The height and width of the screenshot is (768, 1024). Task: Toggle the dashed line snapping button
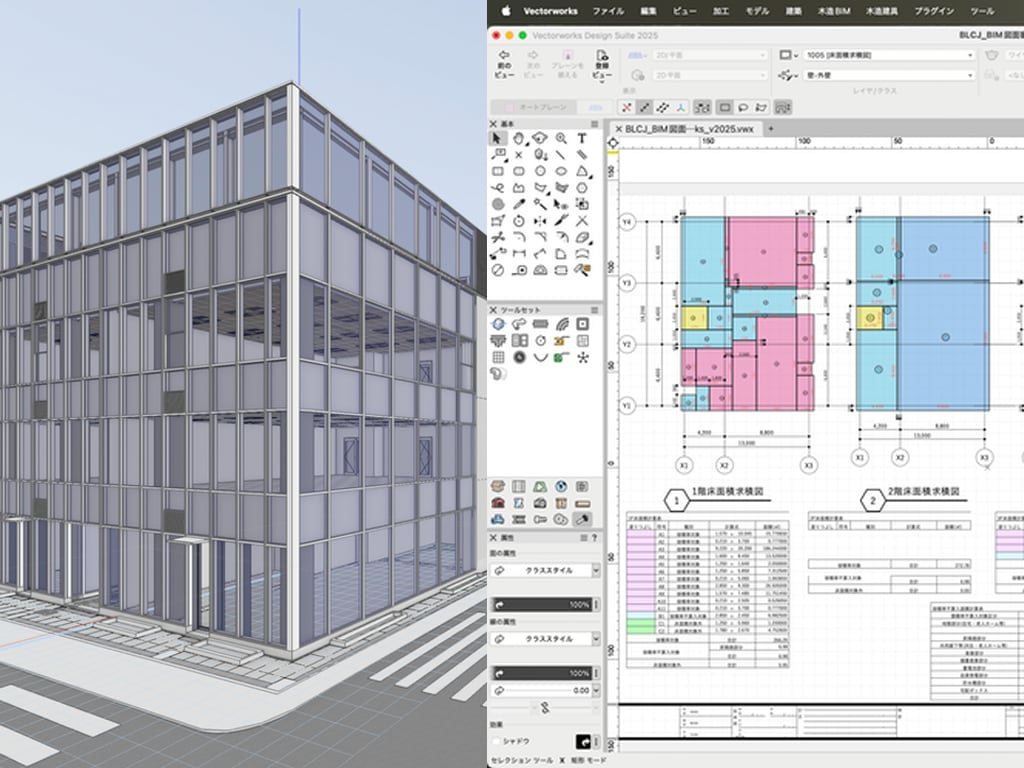pos(663,107)
